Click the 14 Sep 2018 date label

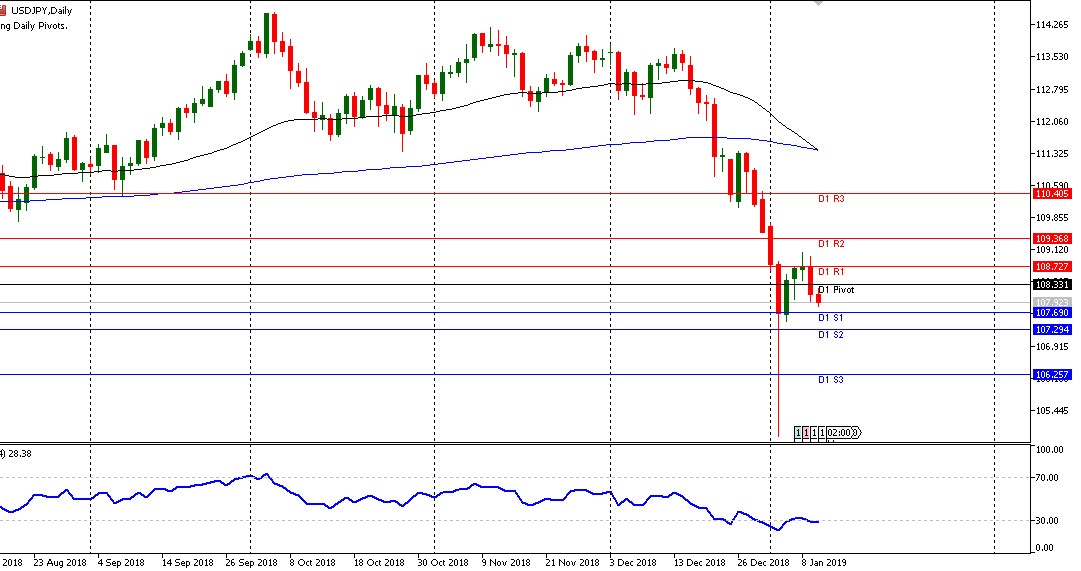[188, 563]
